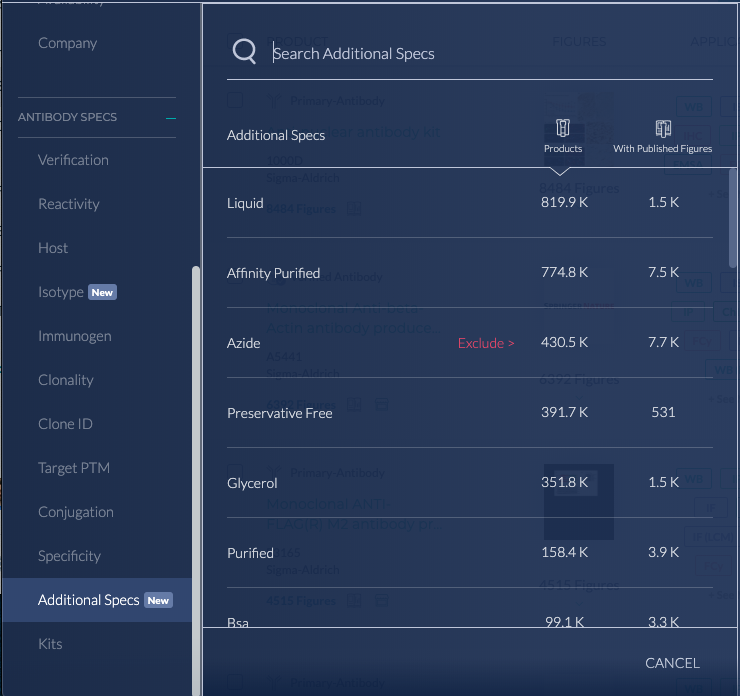Open the Company filter
Viewport: 740px width, 696px height.
pos(67,43)
